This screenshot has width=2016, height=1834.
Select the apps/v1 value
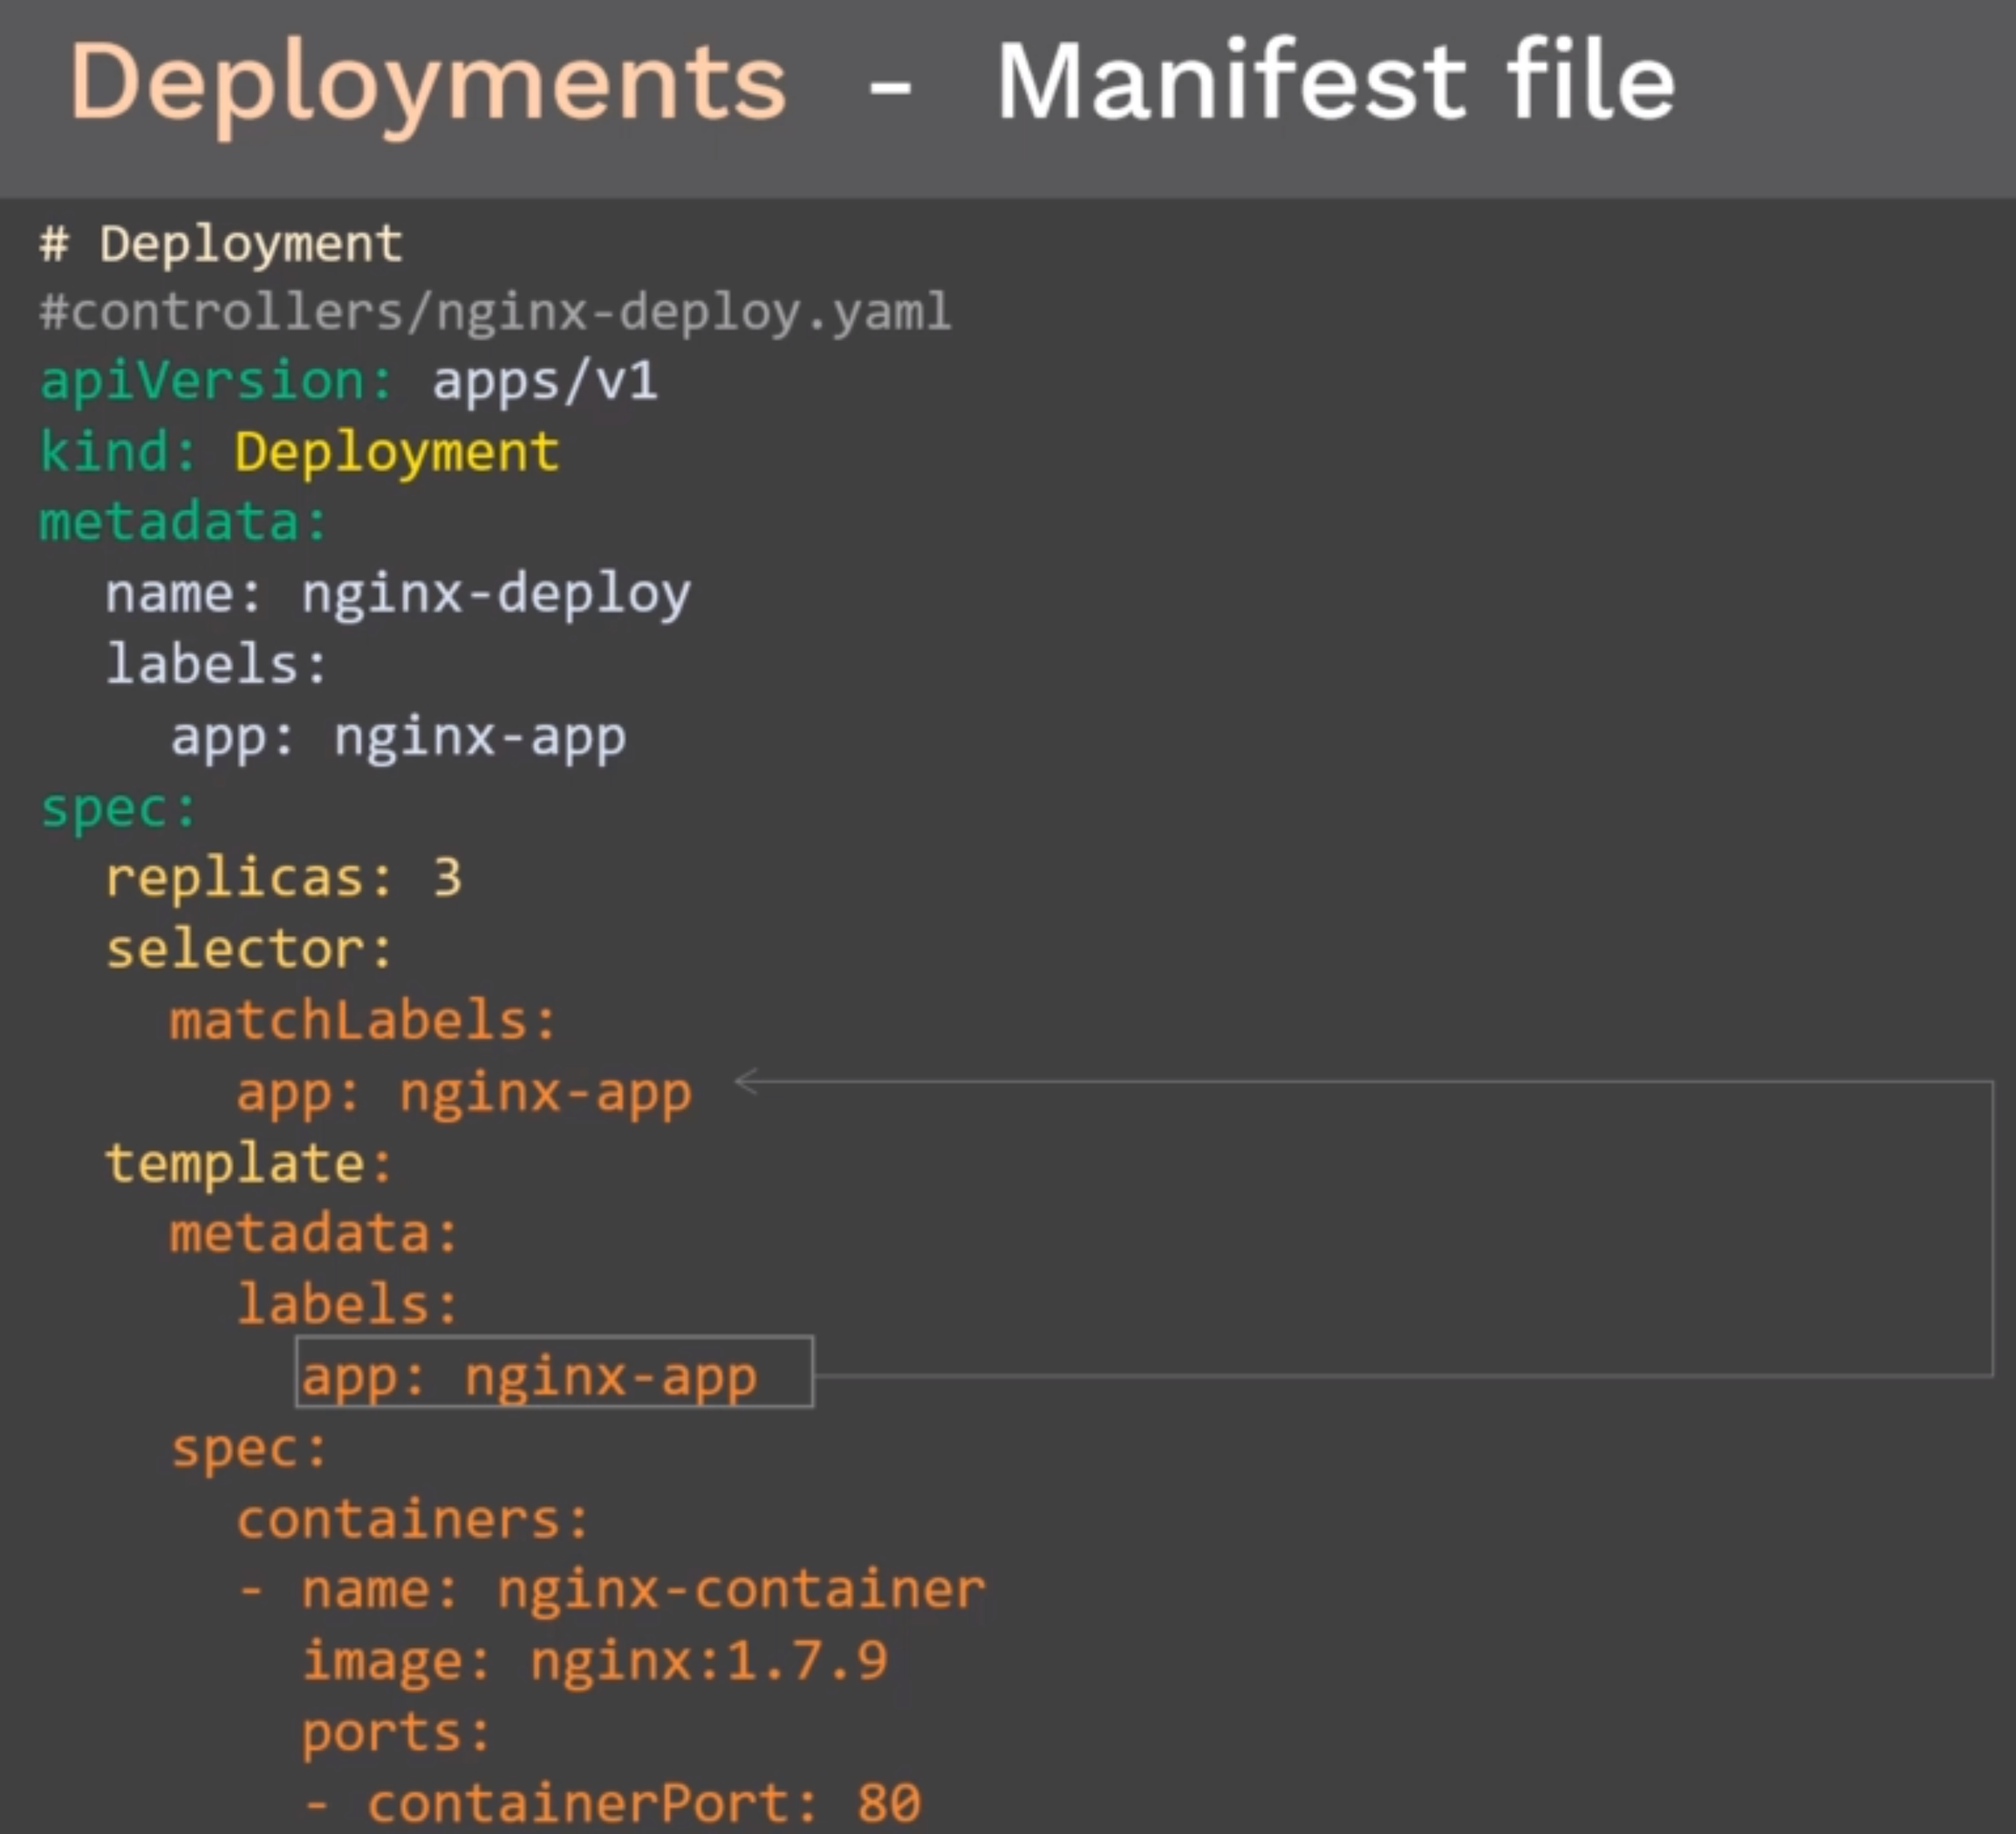coord(545,382)
